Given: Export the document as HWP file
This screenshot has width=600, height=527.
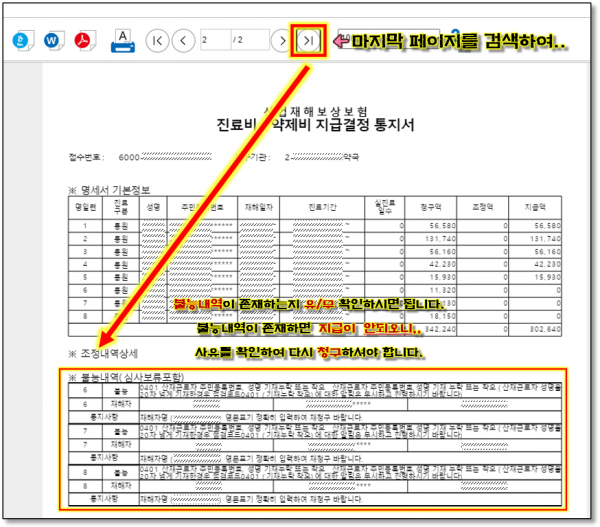Looking at the screenshot, I should point(23,41).
